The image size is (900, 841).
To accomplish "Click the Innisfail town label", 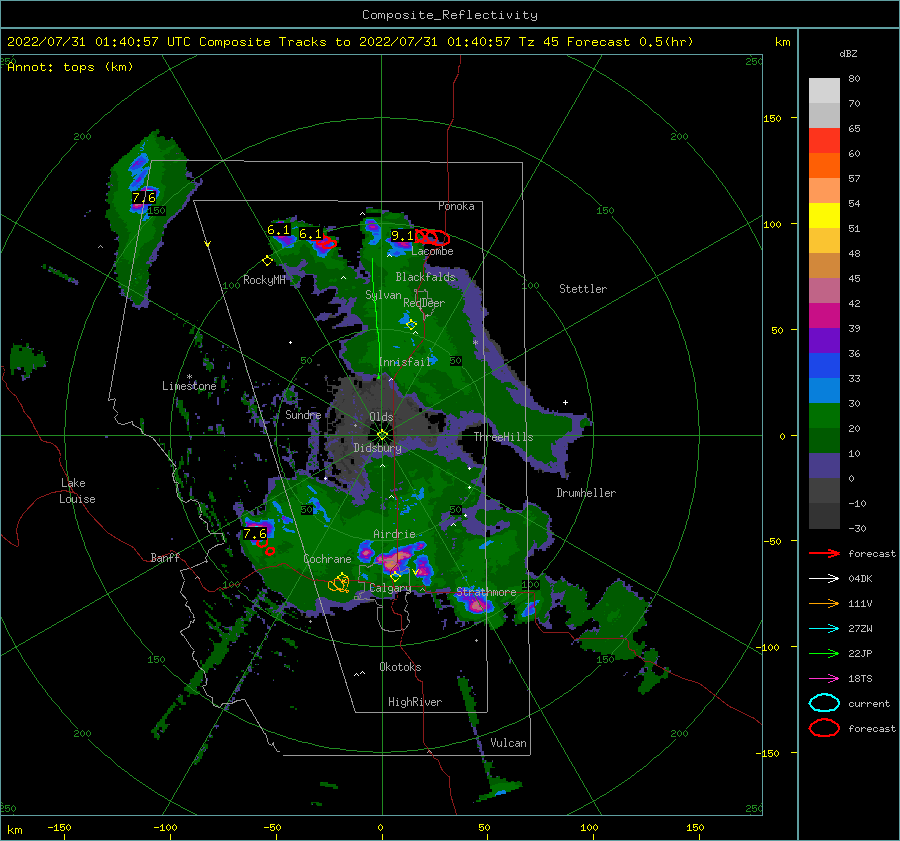I will [405, 362].
